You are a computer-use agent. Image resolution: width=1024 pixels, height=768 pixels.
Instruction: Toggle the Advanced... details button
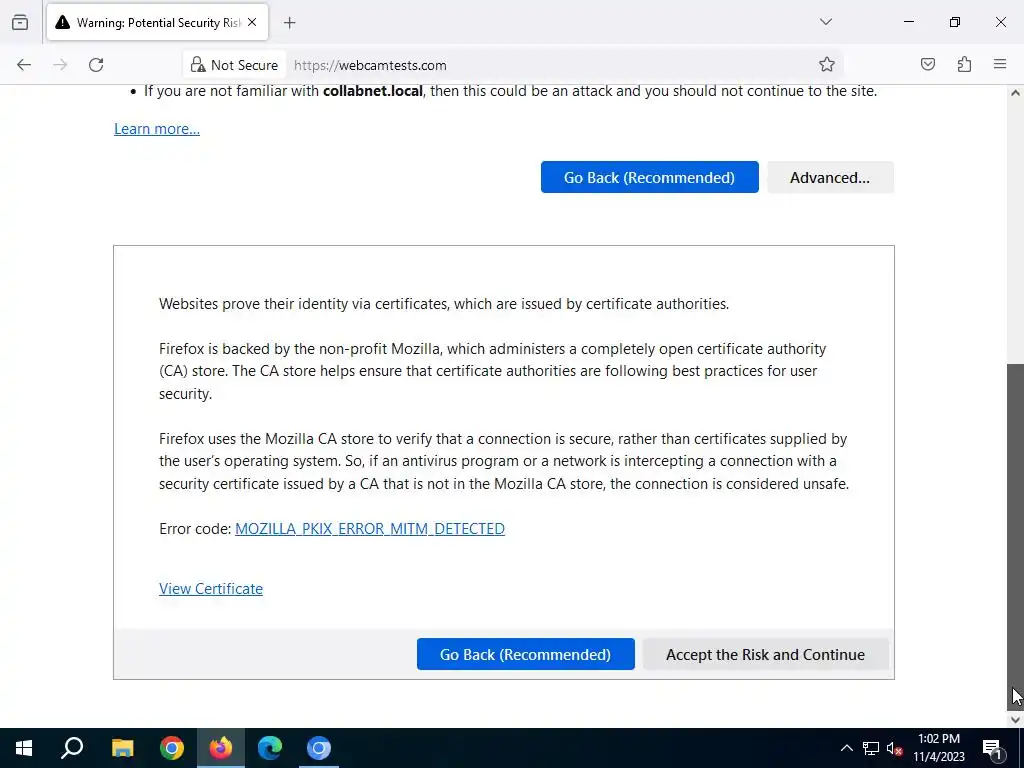tap(830, 177)
